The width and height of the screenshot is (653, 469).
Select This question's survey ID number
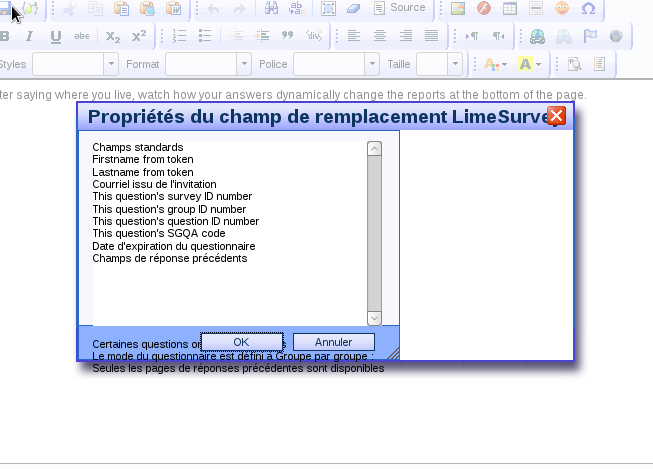tap(172, 196)
